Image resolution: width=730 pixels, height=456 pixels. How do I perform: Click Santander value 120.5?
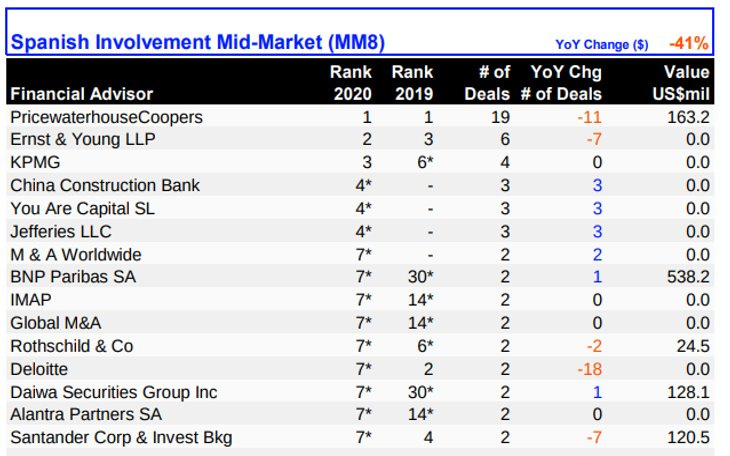pyautogui.click(x=688, y=437)
